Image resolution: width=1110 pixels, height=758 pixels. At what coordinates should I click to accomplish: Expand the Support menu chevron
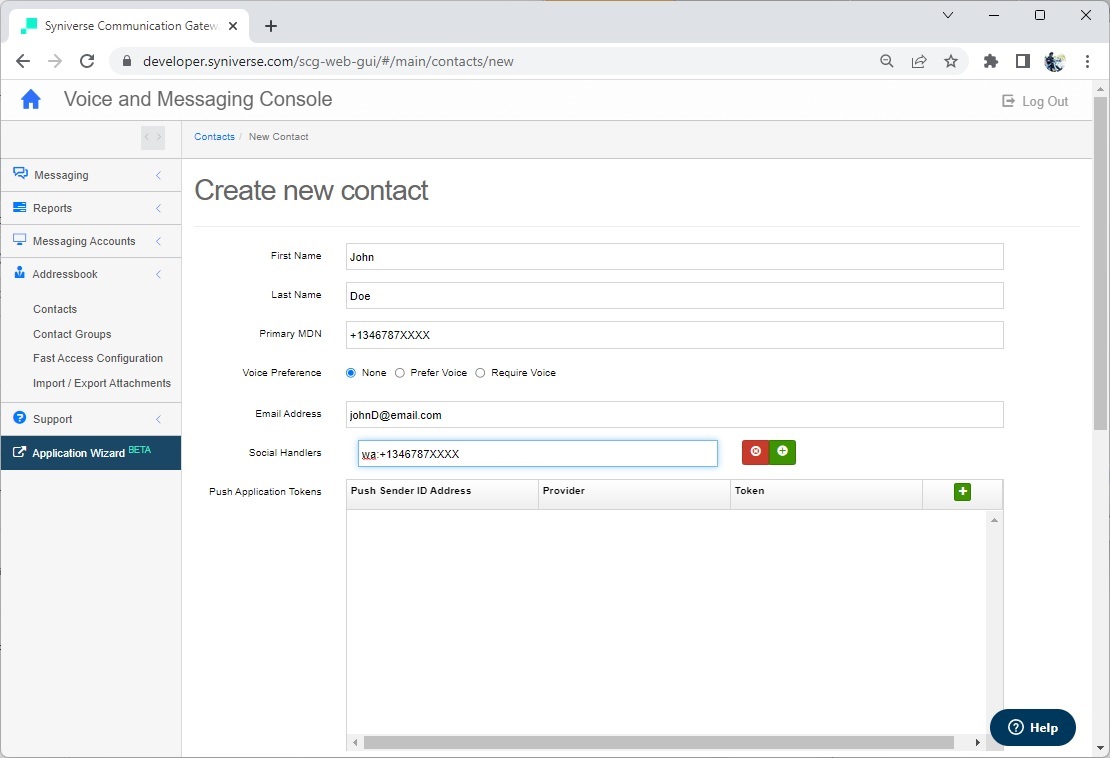pos(159,419)
